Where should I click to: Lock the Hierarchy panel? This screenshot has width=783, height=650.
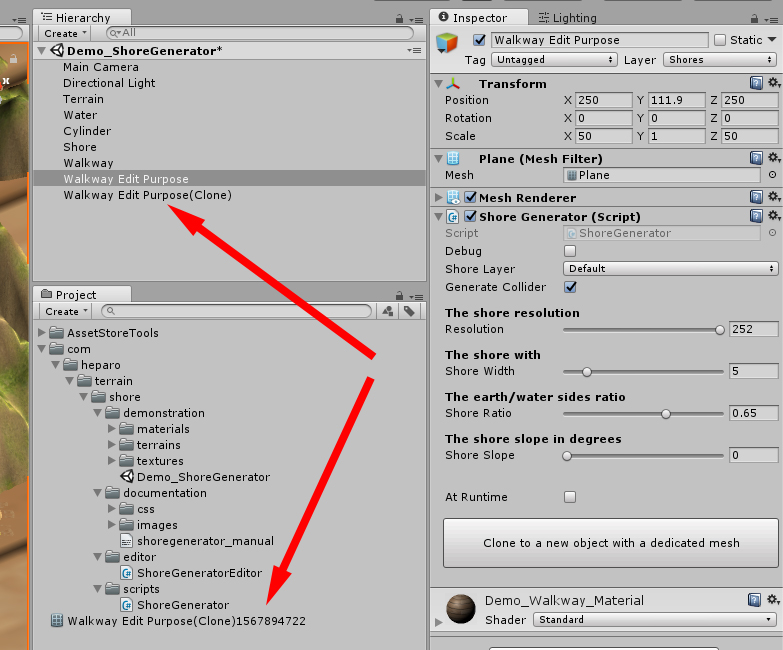coord(399,19)
